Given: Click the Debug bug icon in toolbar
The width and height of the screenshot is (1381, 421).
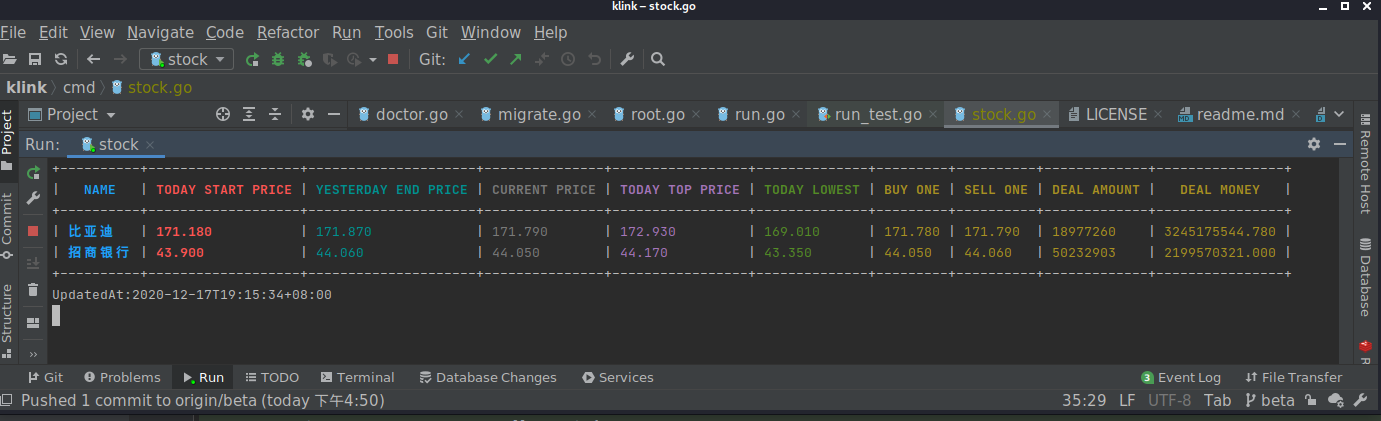Looking at the screenshot, I should point(278,59).
